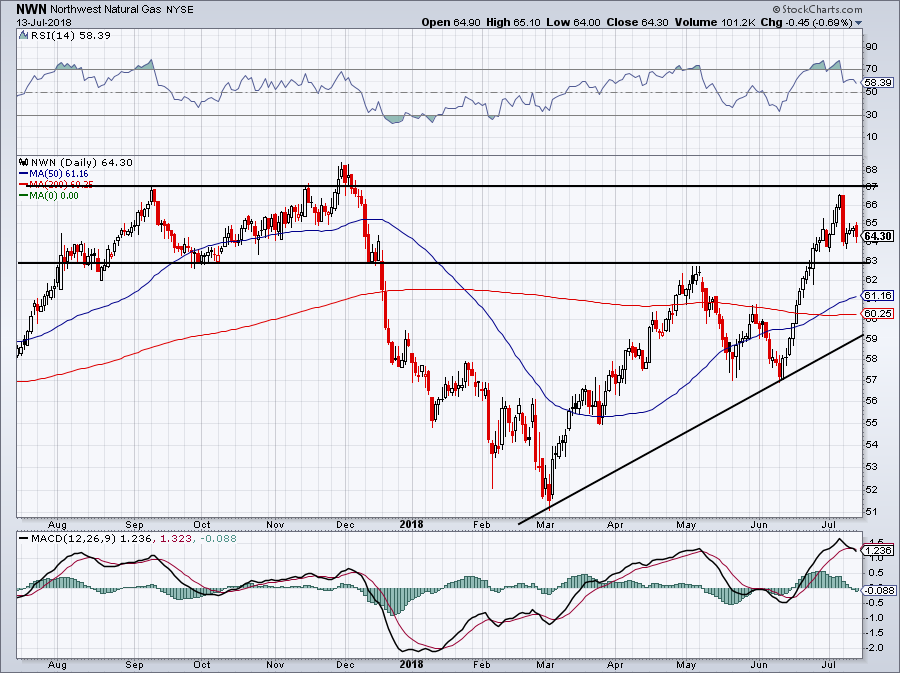Click the 58.39 RSI axis tag
The height and width of the screenshot is (673, 900).
coord(878,83)
